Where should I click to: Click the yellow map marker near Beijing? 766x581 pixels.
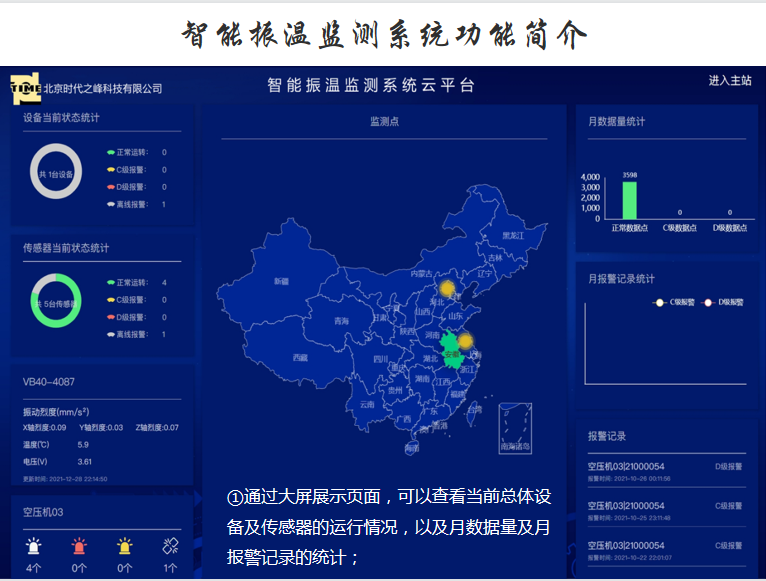point(447,289)
